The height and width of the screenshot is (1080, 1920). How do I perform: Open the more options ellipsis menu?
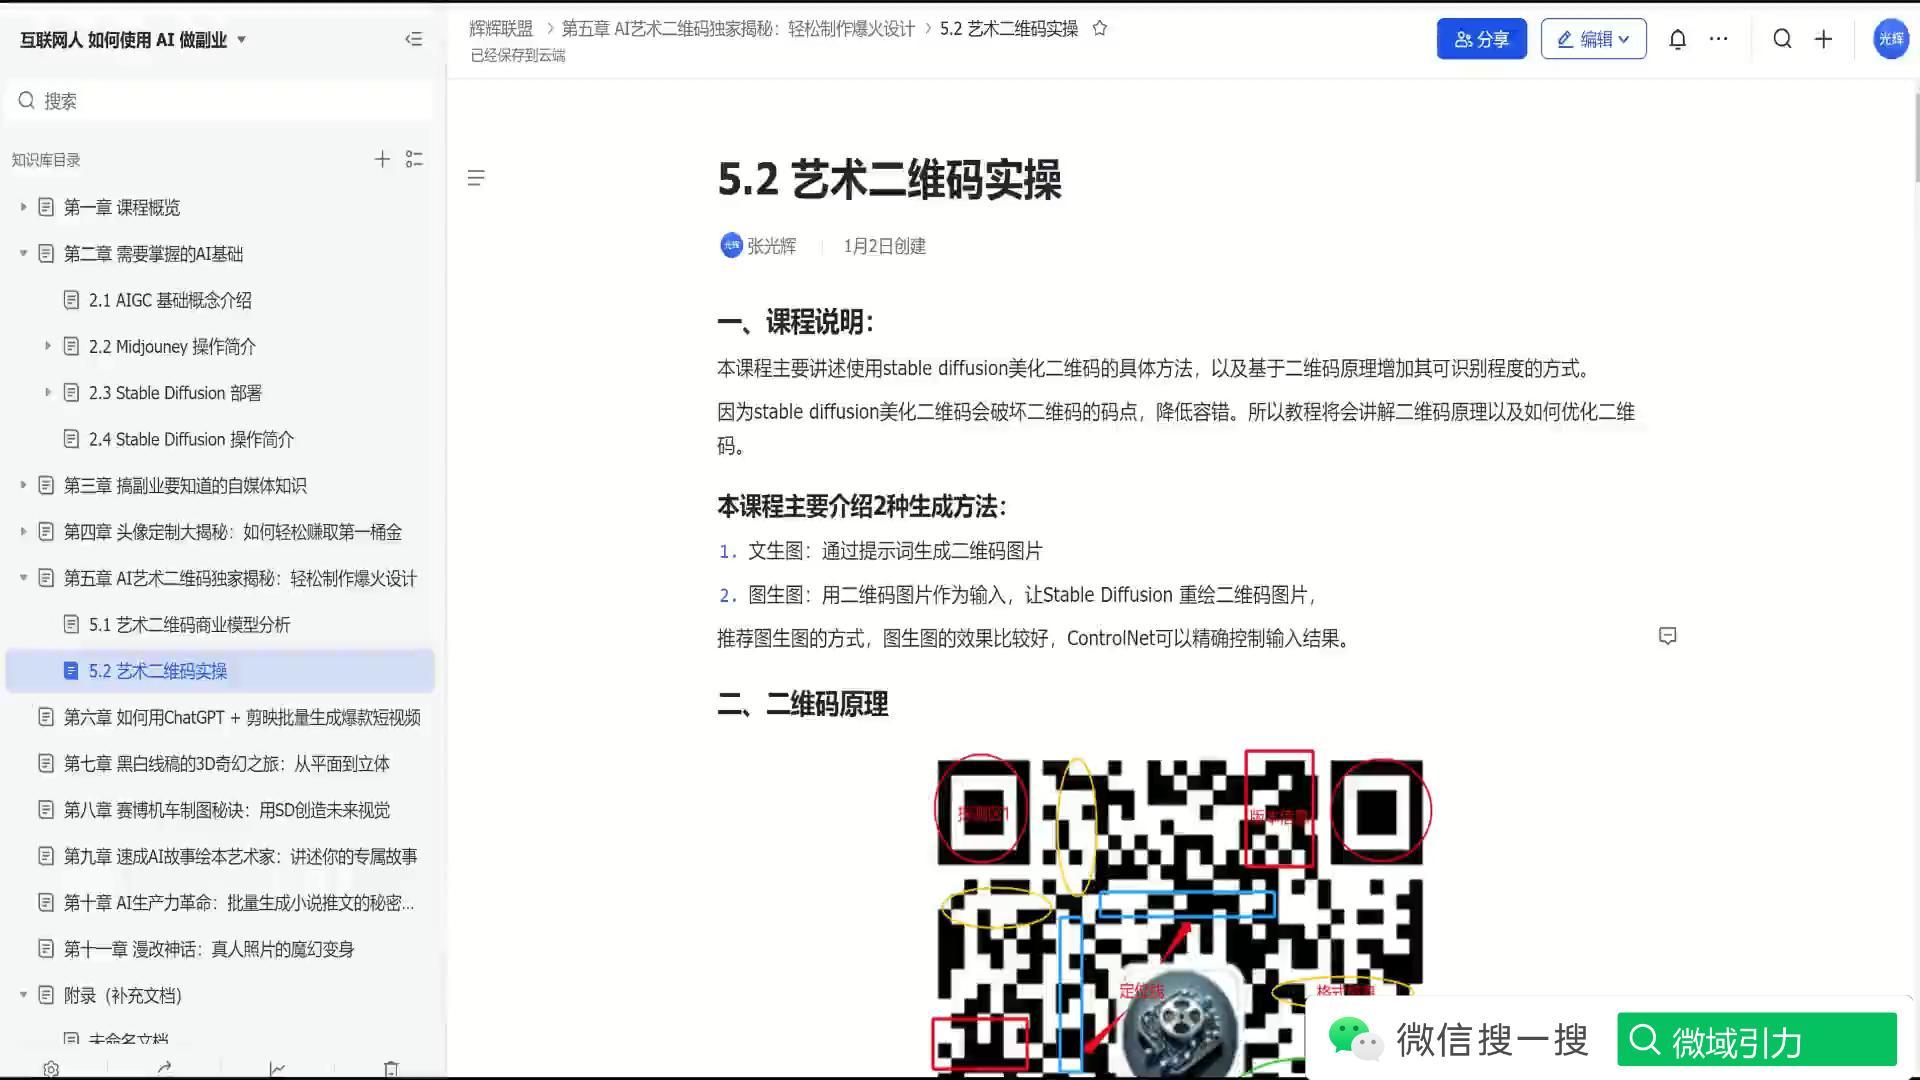tap(1718, 39)
